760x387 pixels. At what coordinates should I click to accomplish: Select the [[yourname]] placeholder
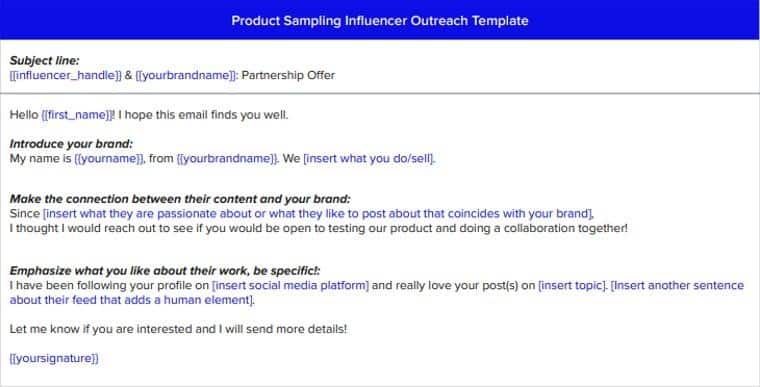(110, 159)
